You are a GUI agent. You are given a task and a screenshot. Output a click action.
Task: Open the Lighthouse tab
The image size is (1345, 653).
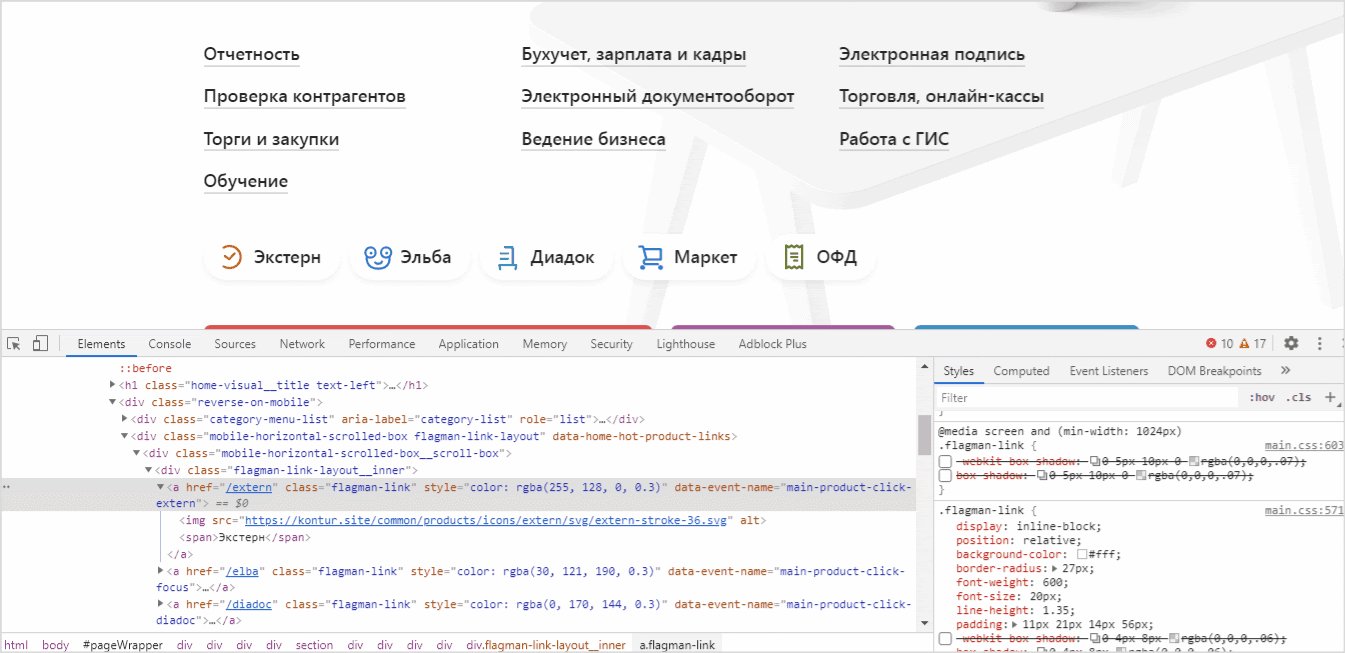pyautogui.click(x=686, y=343)
